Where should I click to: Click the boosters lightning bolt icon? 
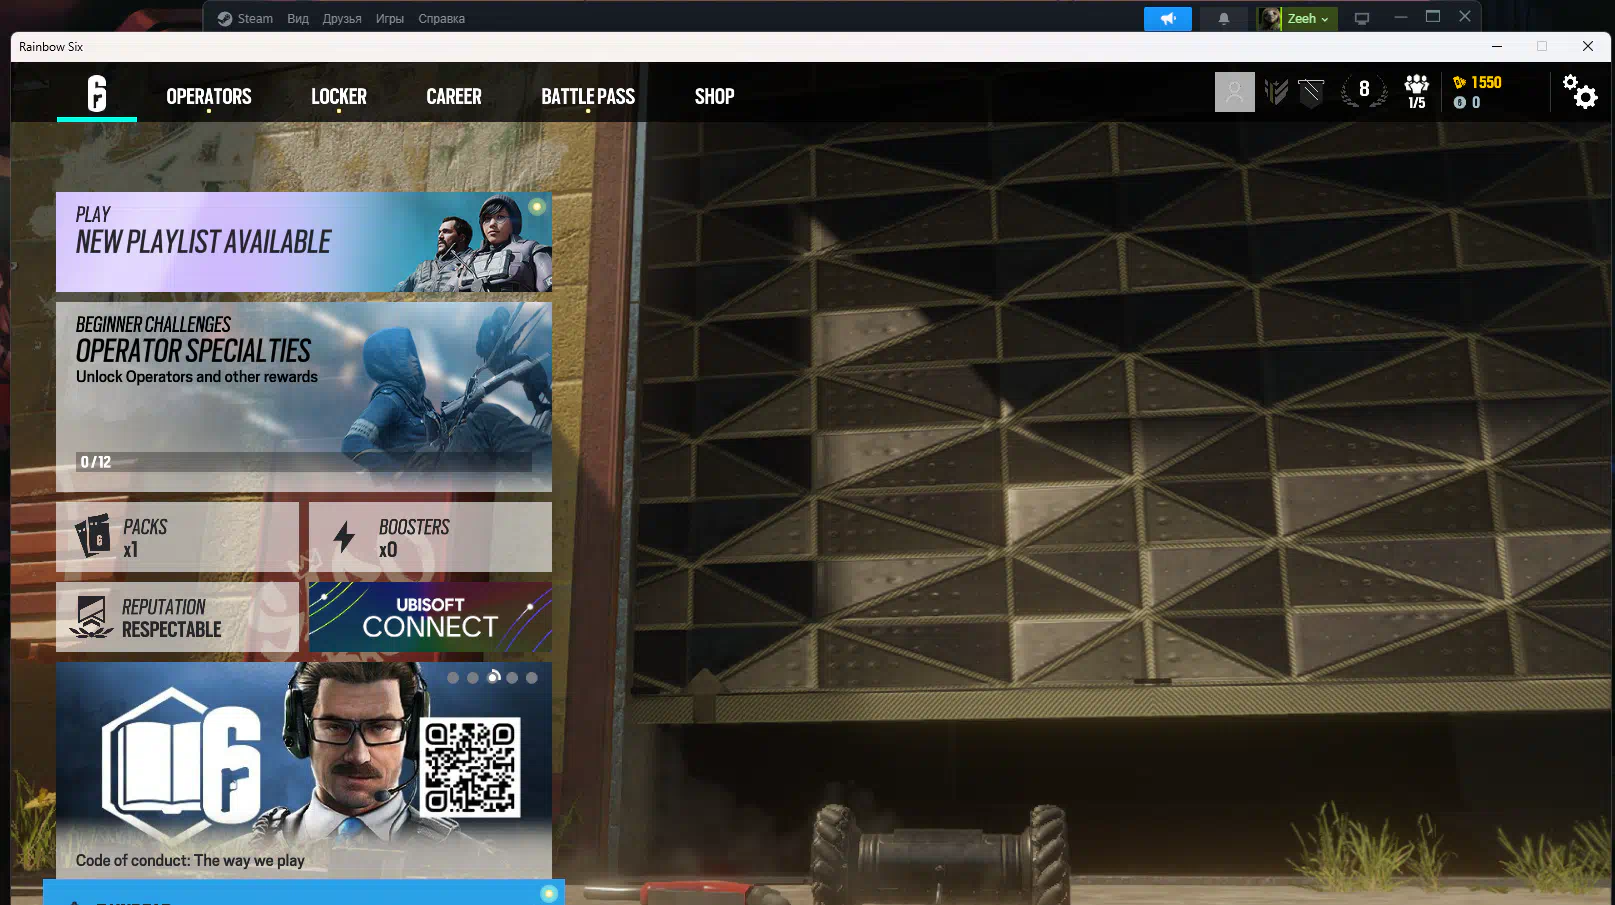[344, 537]
